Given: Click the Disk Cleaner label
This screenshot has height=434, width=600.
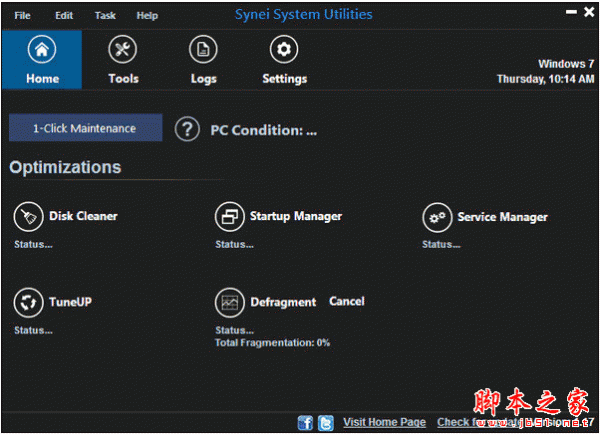Looking at the screenshot, I should coord(83,216).
